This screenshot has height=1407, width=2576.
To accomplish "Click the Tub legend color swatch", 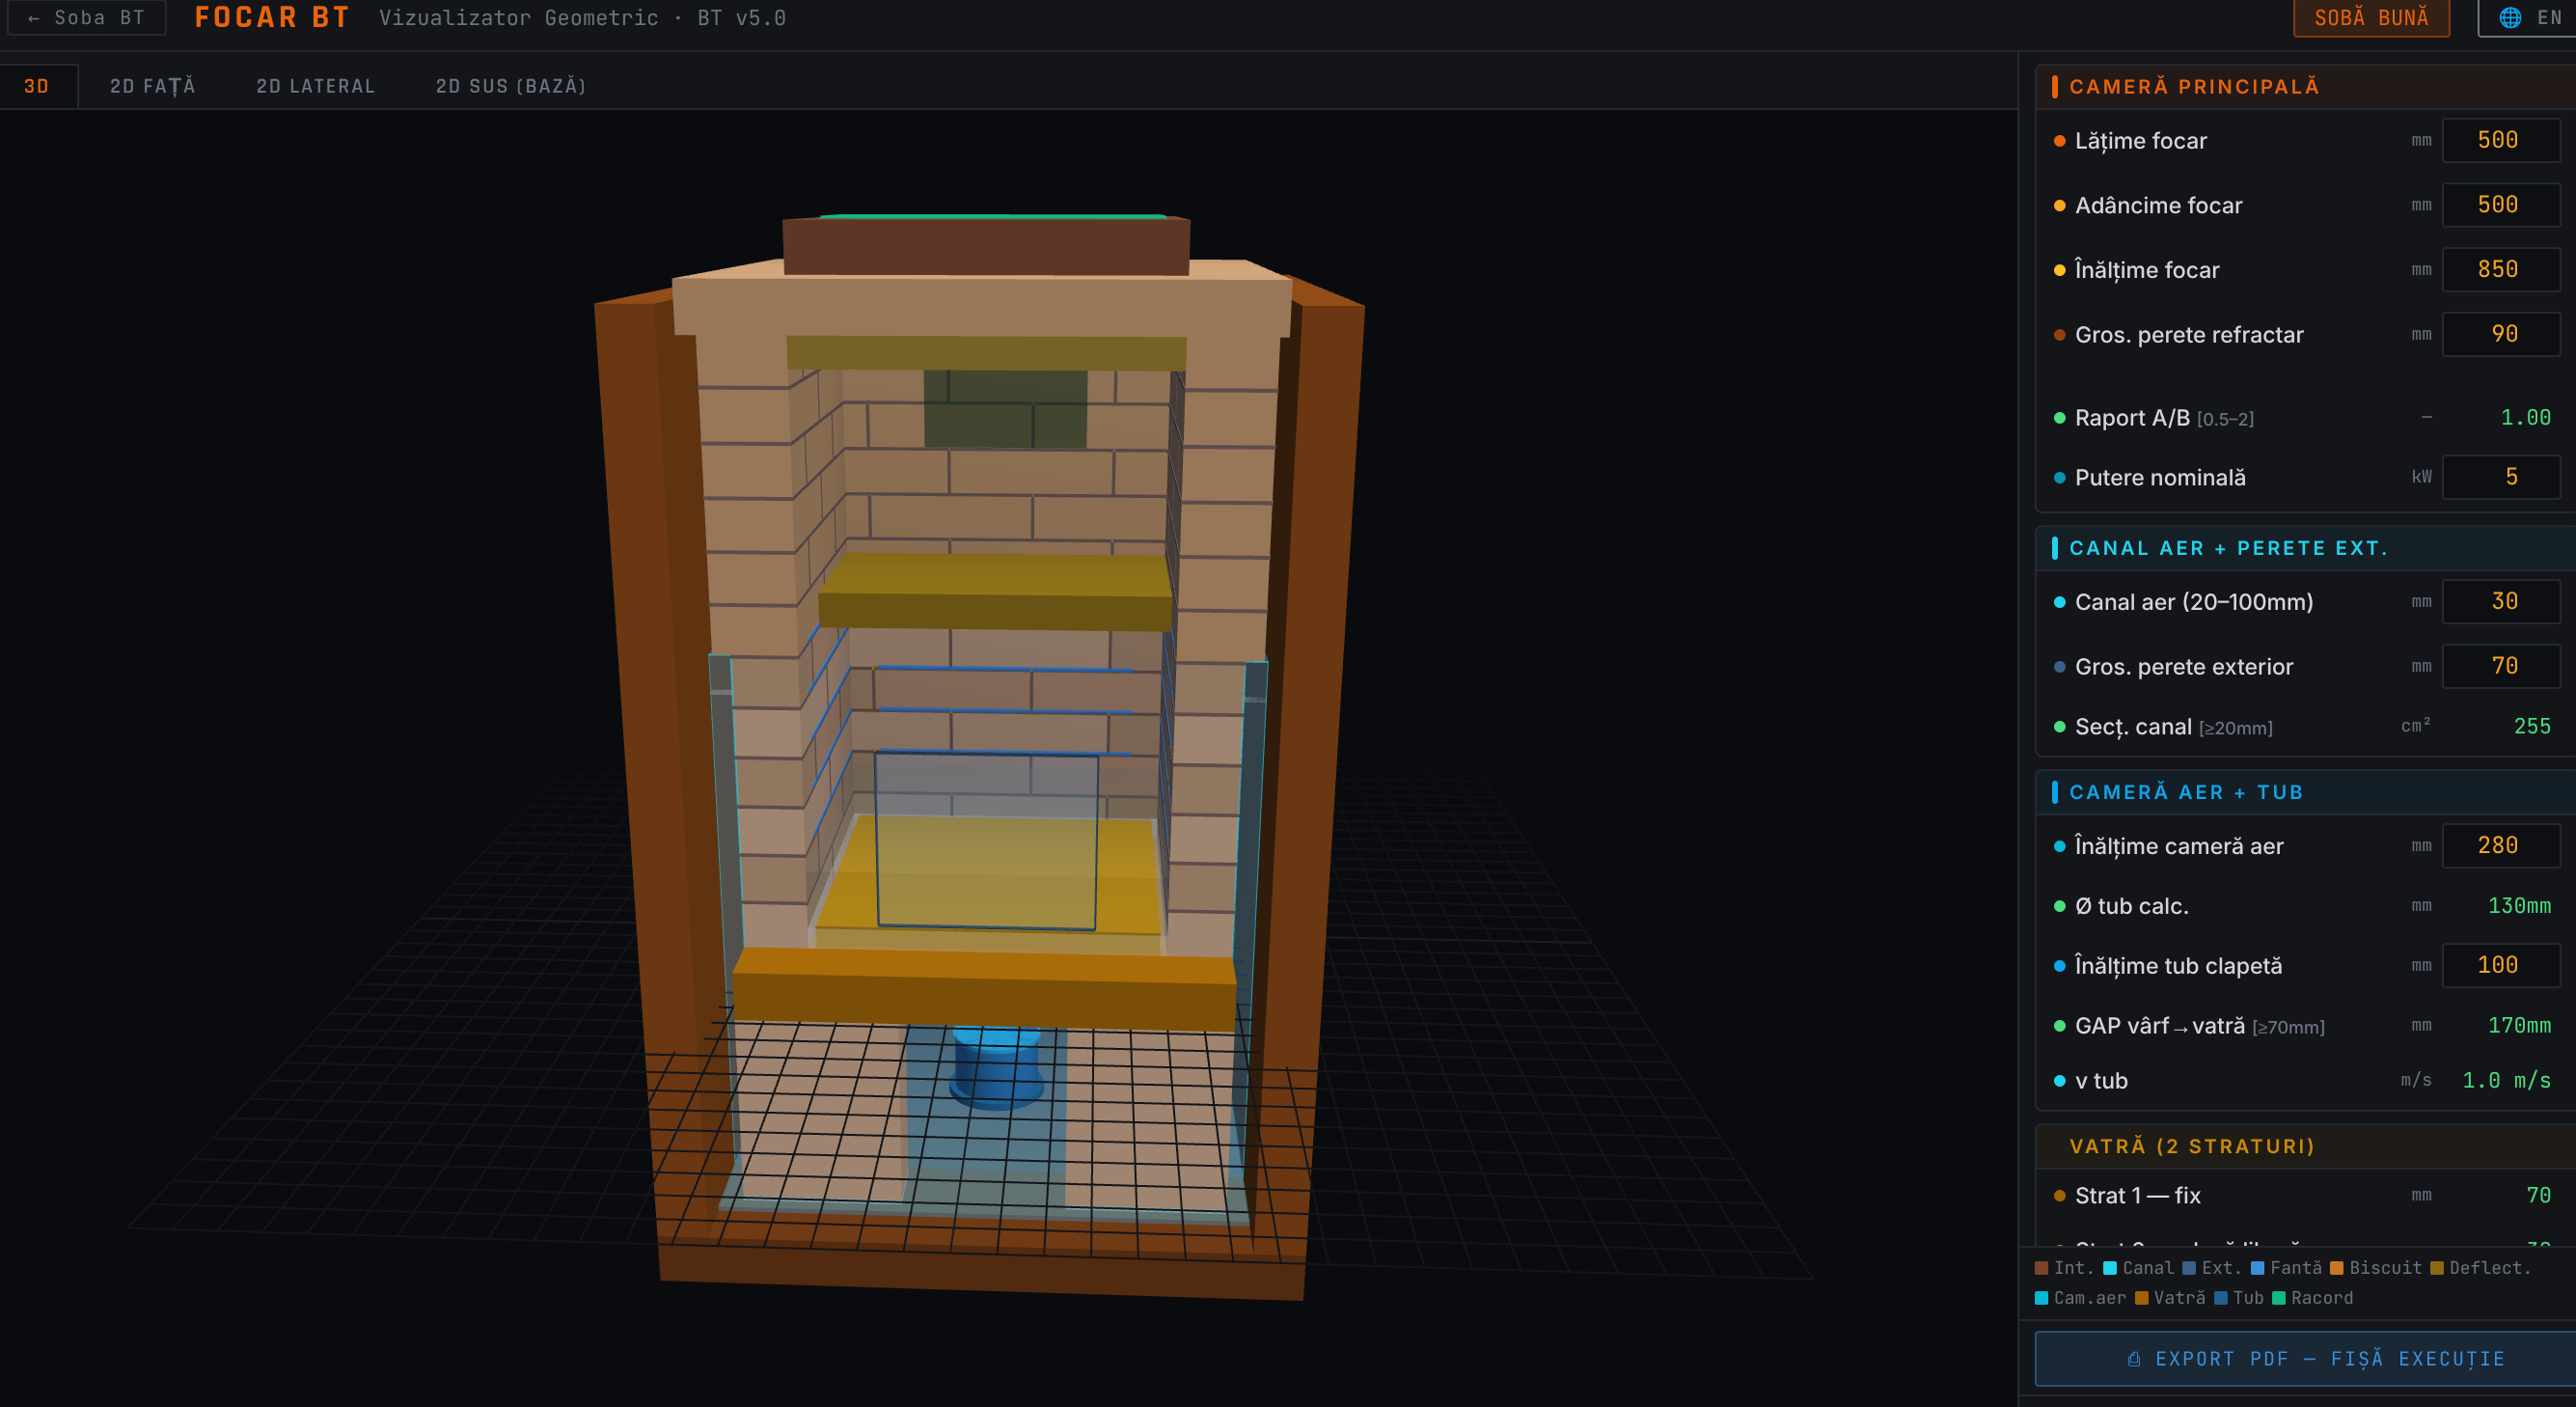I will coord(2220,1298).
